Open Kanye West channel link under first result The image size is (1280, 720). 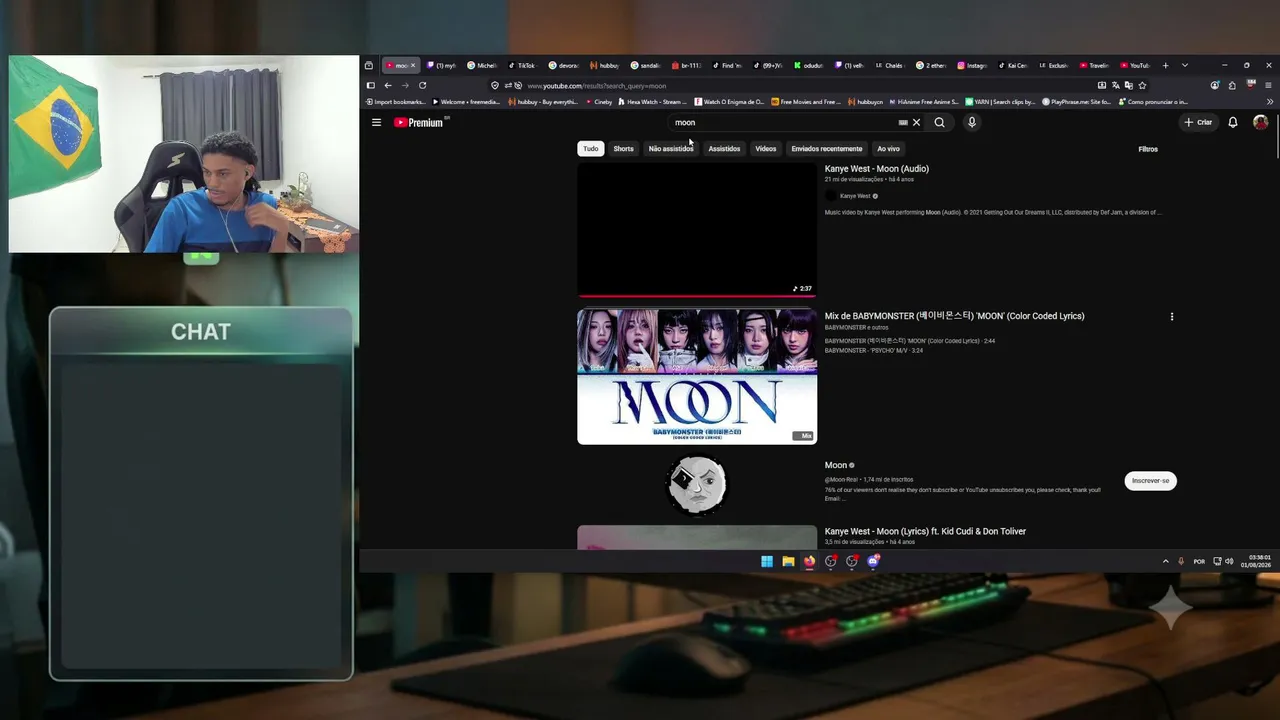click(x=855, y=196)
